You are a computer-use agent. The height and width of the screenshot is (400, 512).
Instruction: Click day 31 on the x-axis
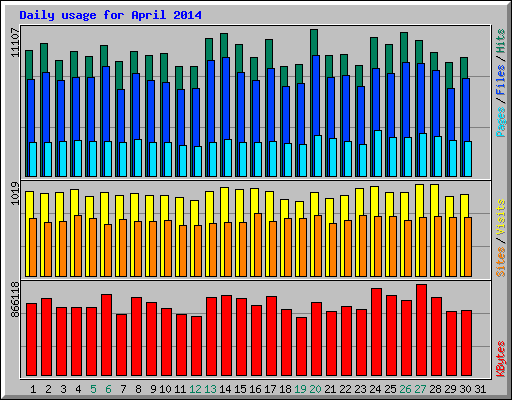pos(480,389)
